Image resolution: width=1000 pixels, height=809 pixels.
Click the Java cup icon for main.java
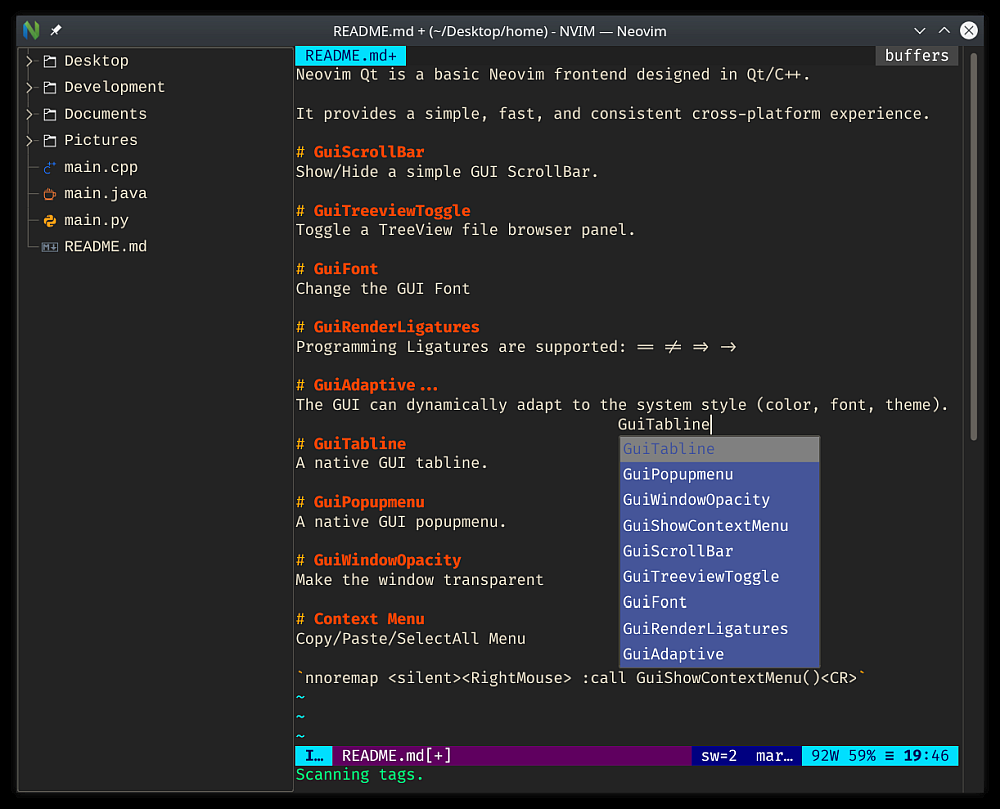click(x=50, y=194)
